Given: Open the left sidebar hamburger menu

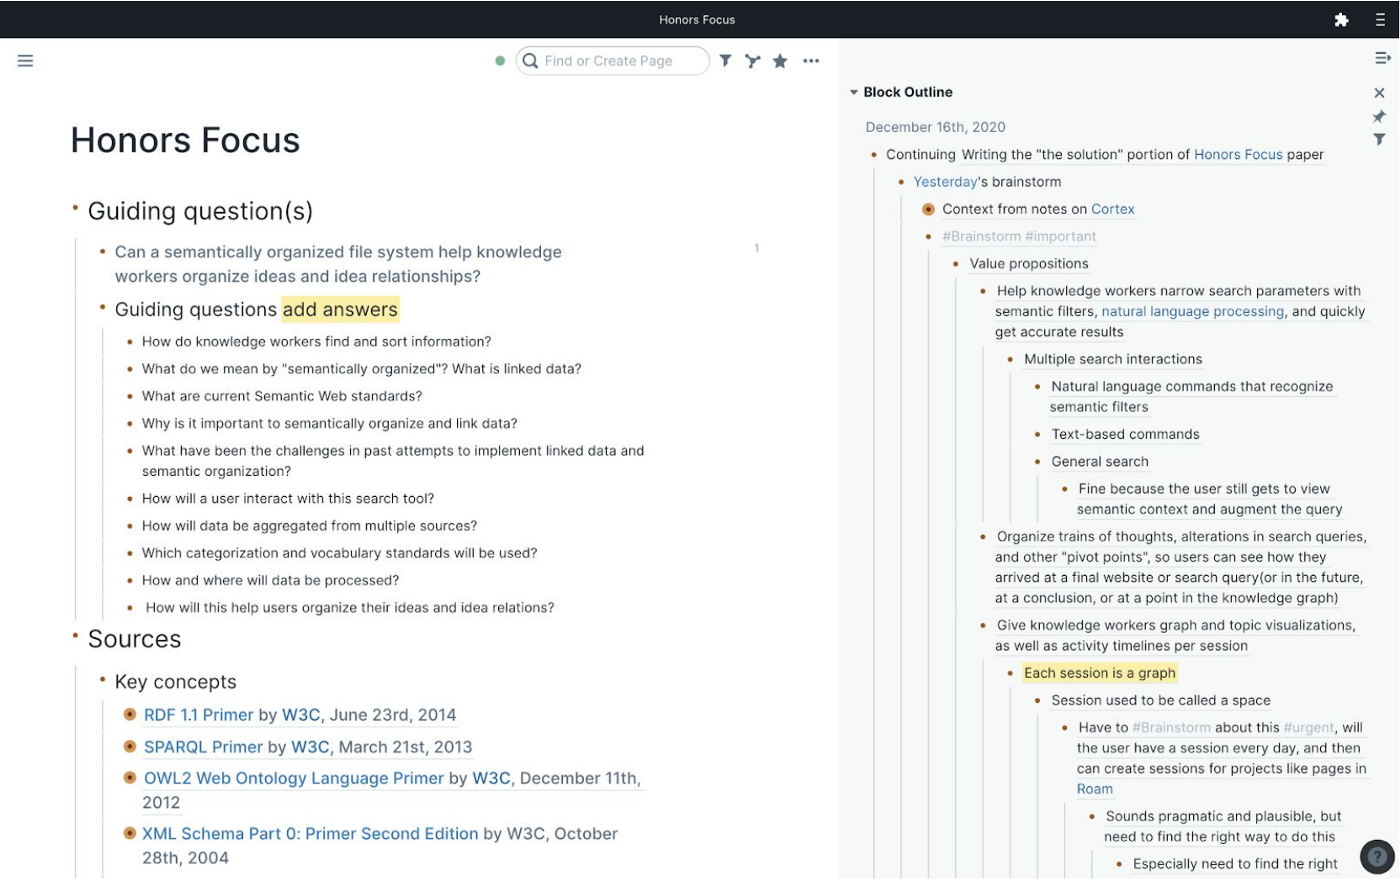Looking at the screenshot, I should click(25, 61).
